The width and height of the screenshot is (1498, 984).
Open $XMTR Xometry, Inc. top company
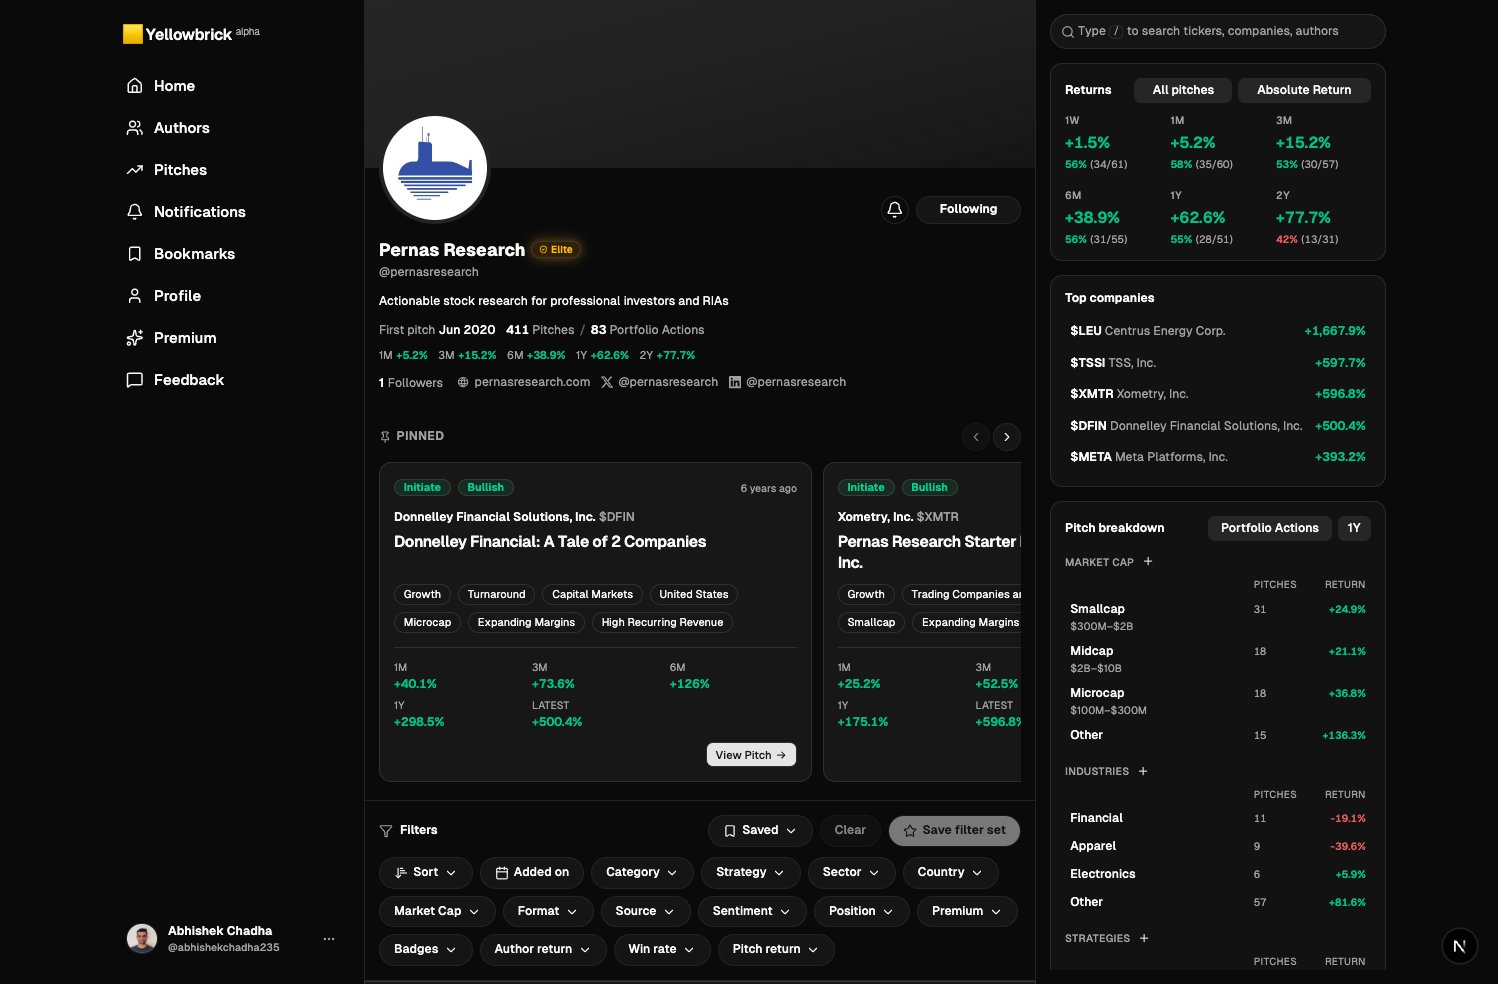[x=1218, y=394]
